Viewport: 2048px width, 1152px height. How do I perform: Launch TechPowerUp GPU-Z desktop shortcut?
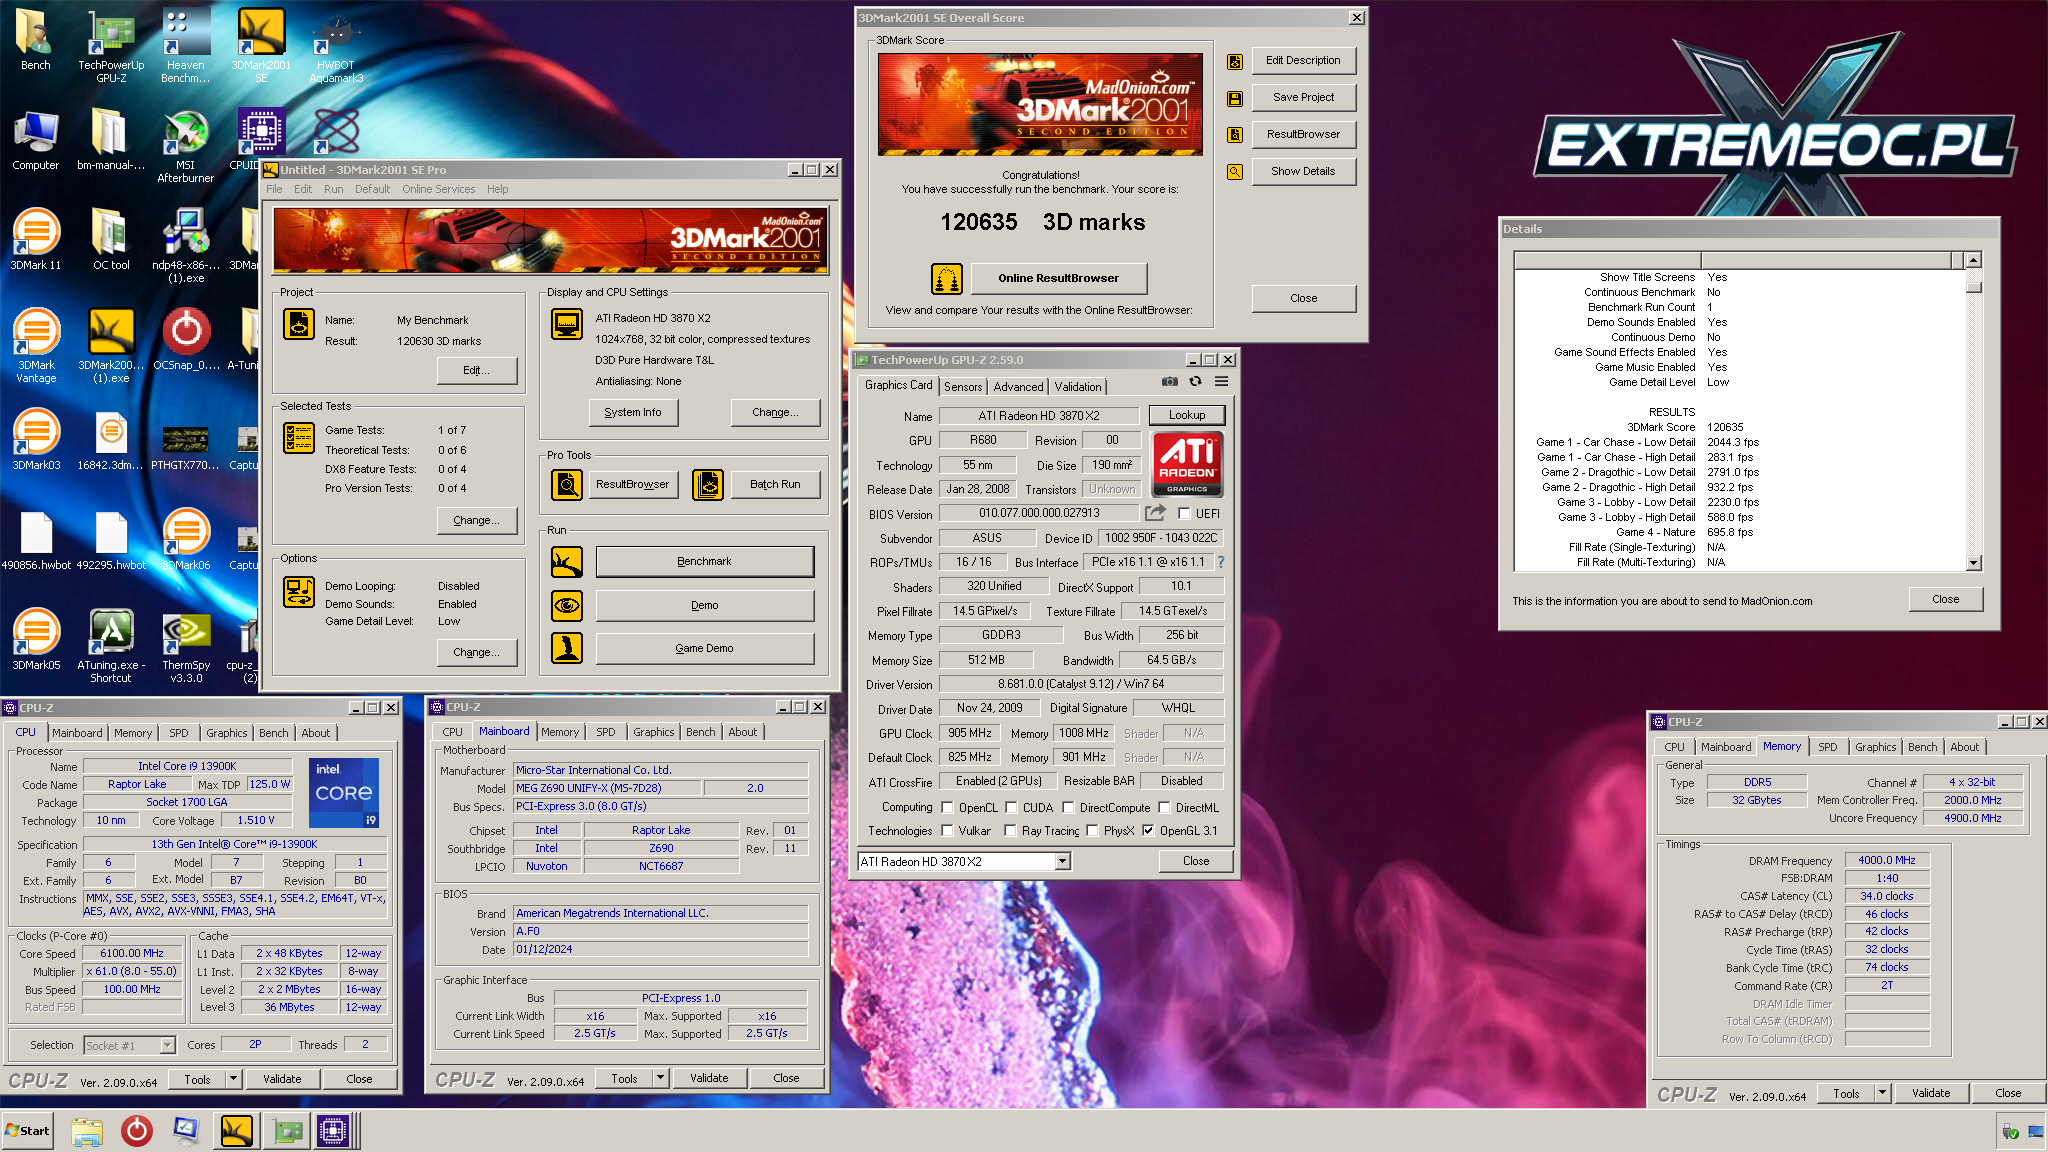point(111,45)
